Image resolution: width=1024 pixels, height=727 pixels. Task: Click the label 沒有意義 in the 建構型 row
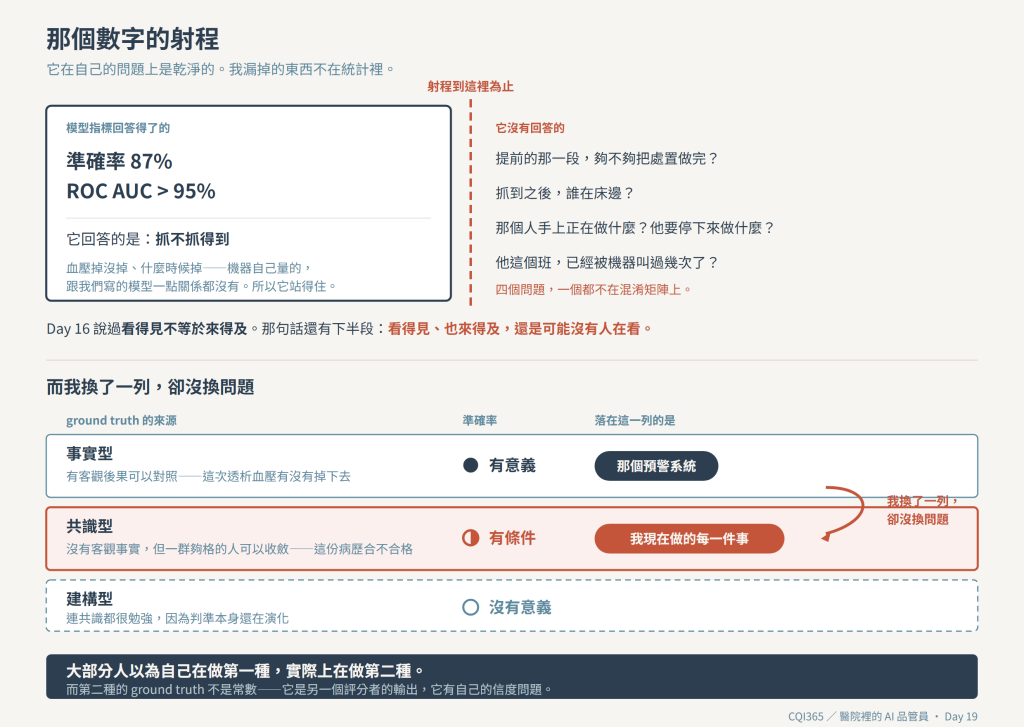click(x=520, y=607)
